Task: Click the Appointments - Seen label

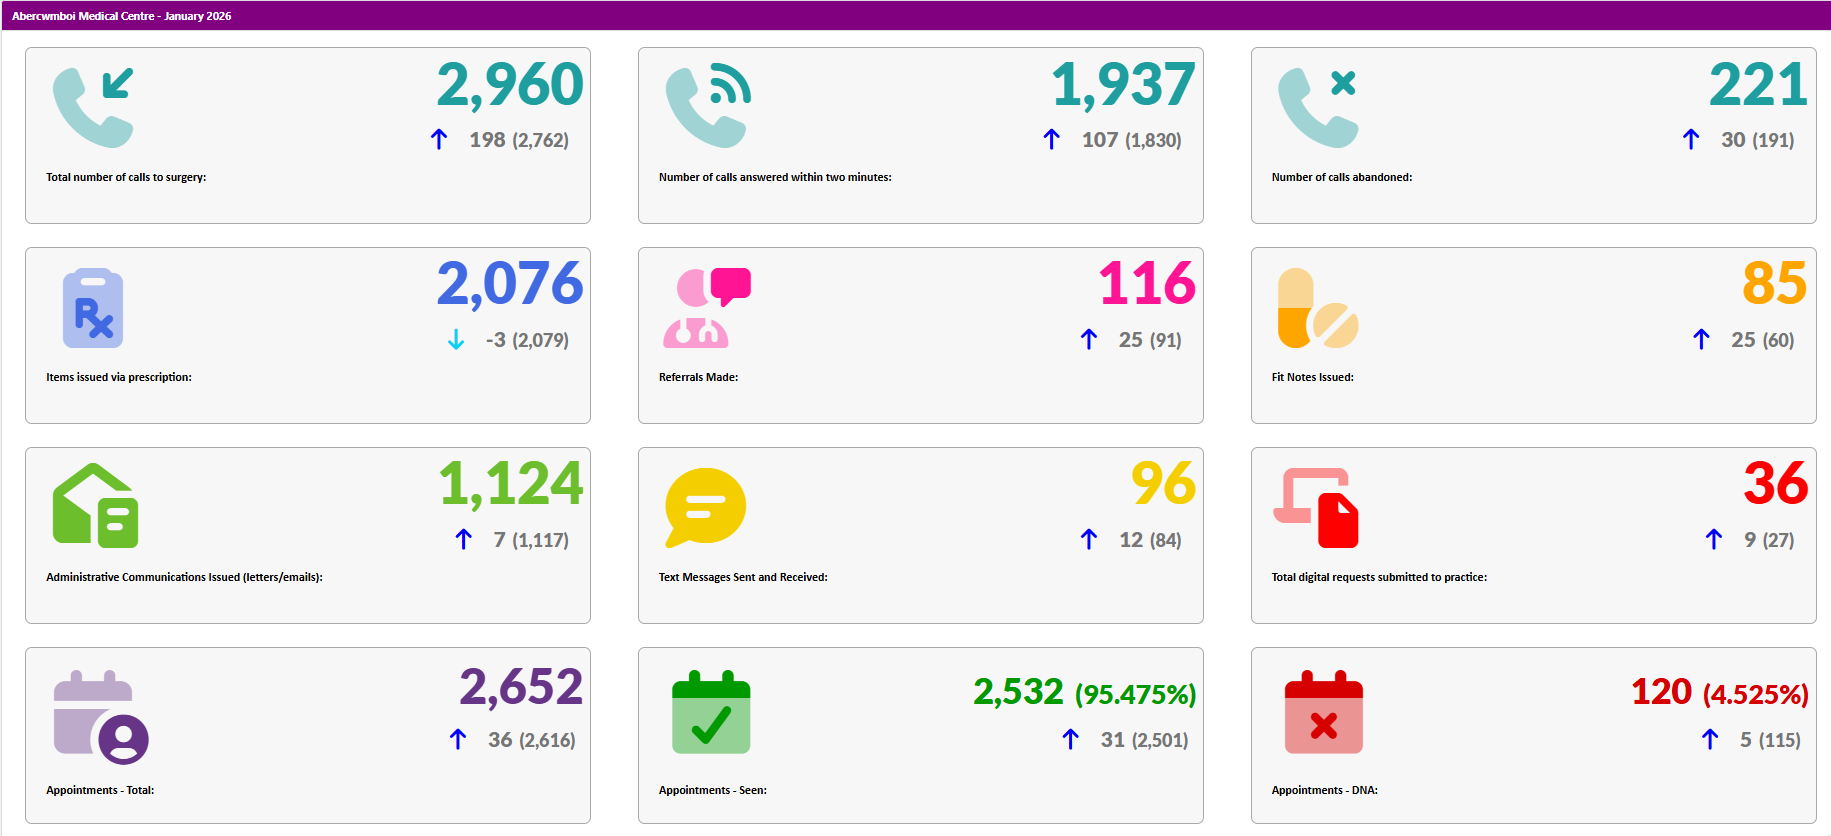Action: 712,790
